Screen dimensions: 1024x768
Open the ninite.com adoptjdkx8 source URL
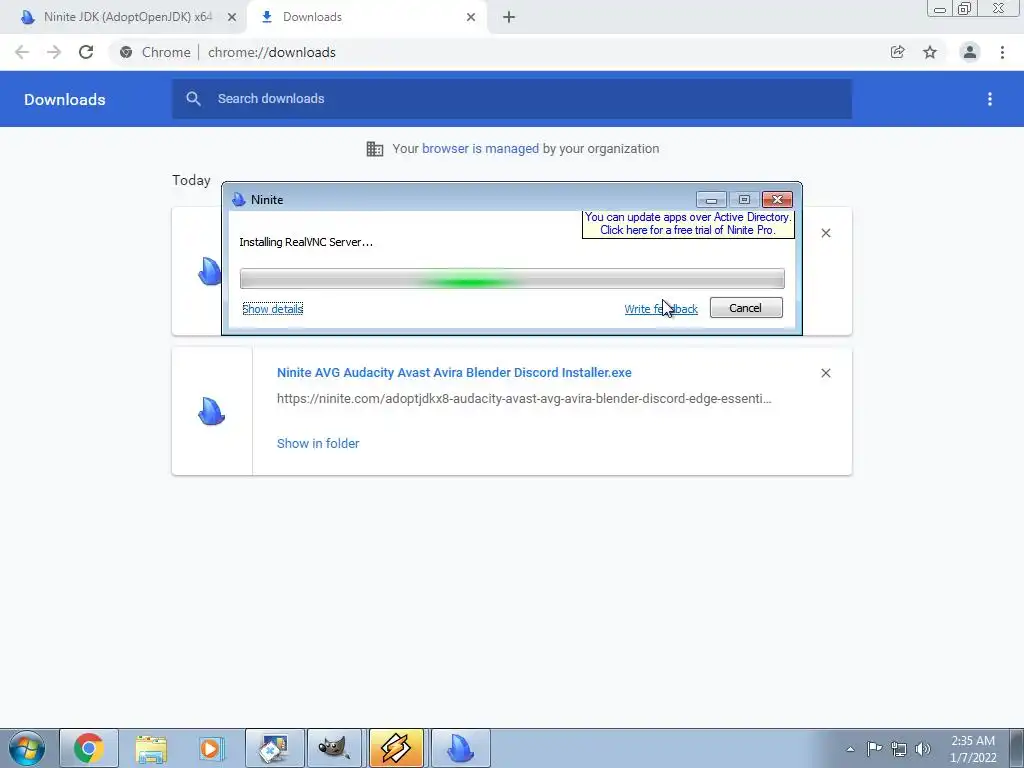coord(524,398)
